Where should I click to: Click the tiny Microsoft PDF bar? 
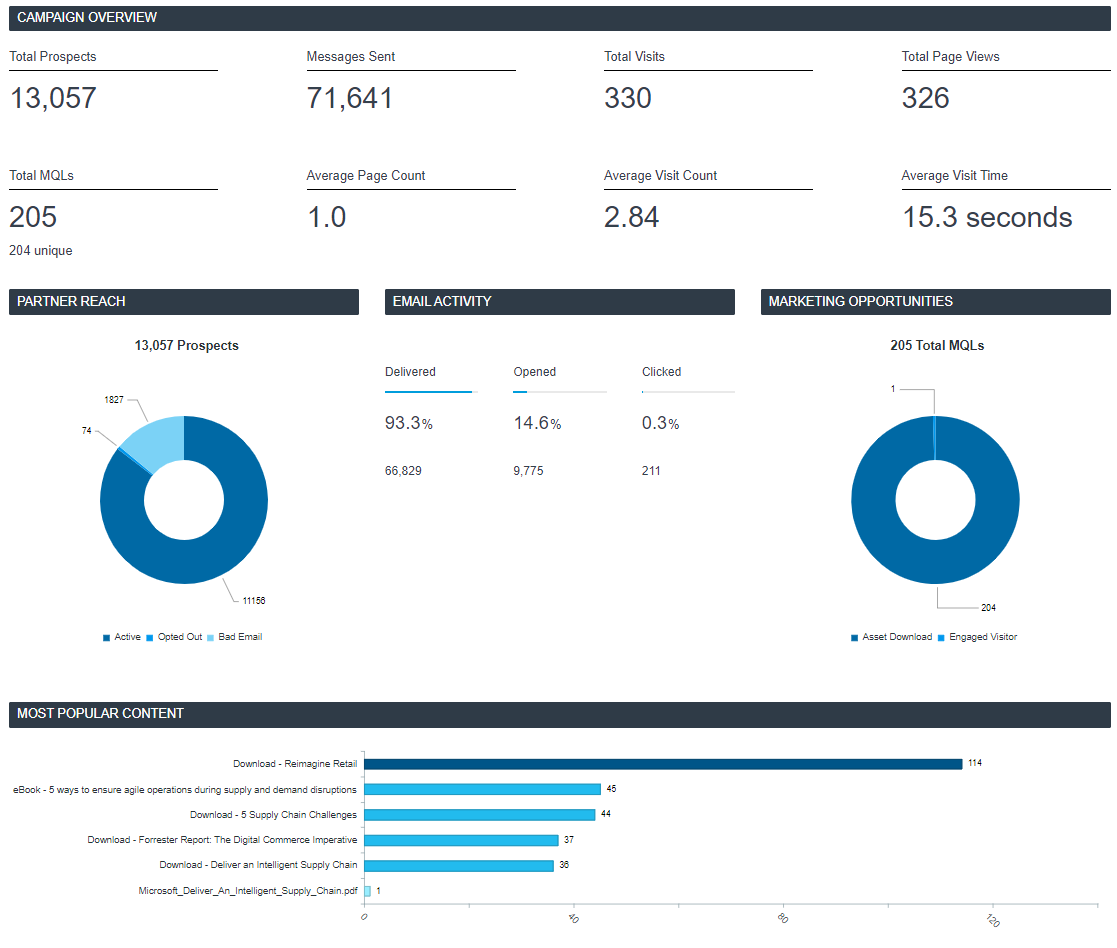pyautogui.click(x=368, y=891)
